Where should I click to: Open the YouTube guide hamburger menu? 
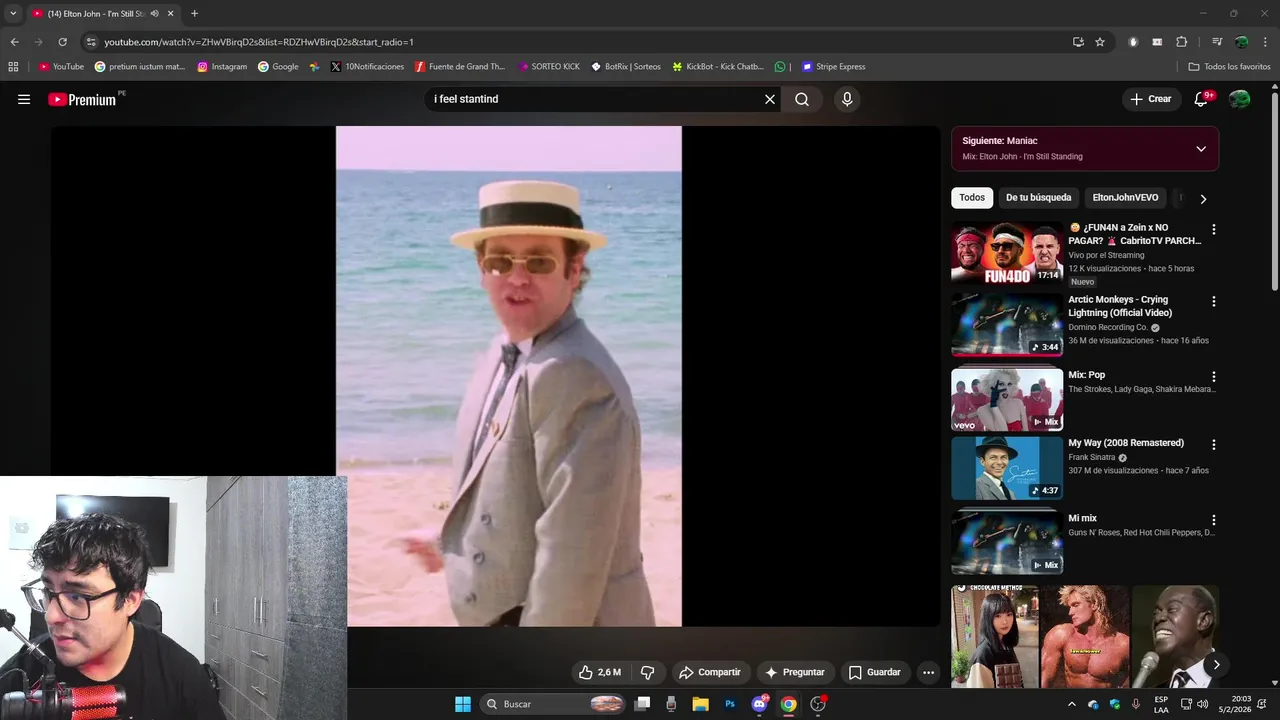coord(24,99)
